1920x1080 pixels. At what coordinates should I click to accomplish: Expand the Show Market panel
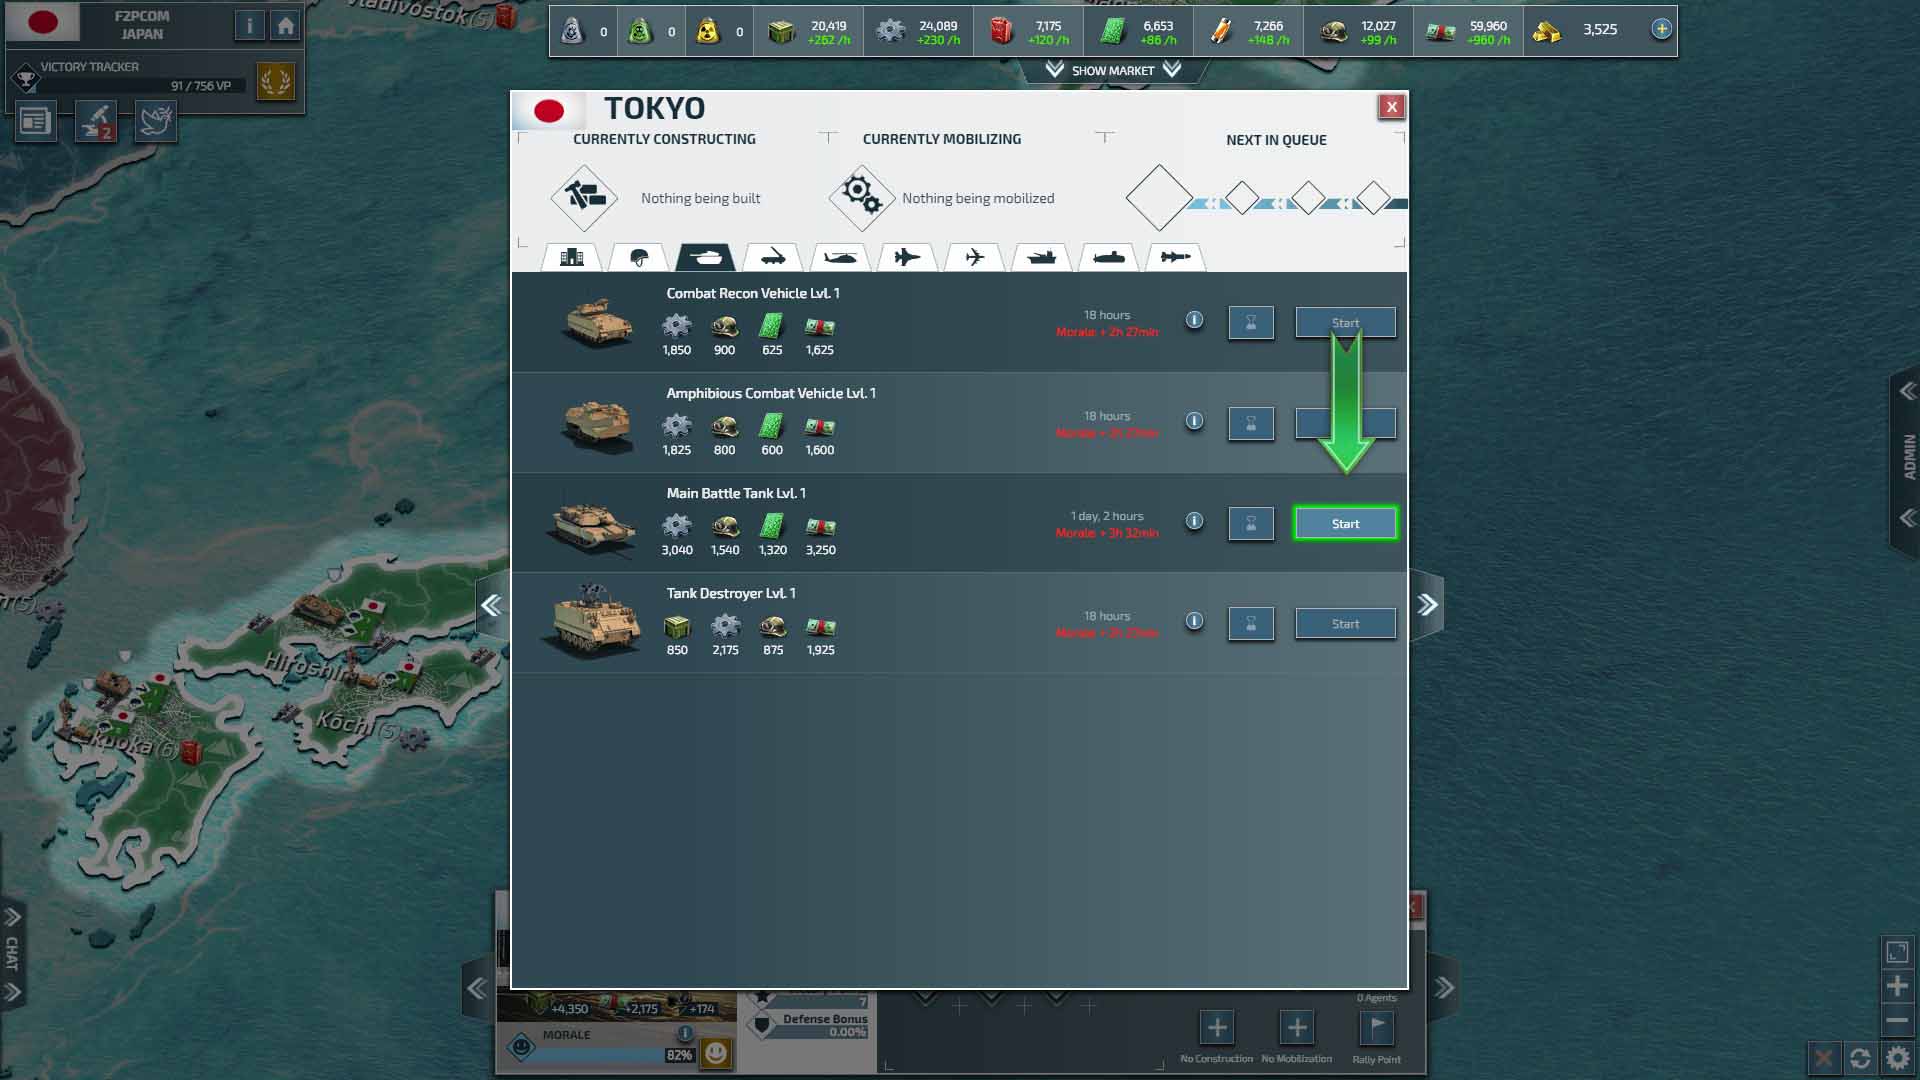point(1112,70)
